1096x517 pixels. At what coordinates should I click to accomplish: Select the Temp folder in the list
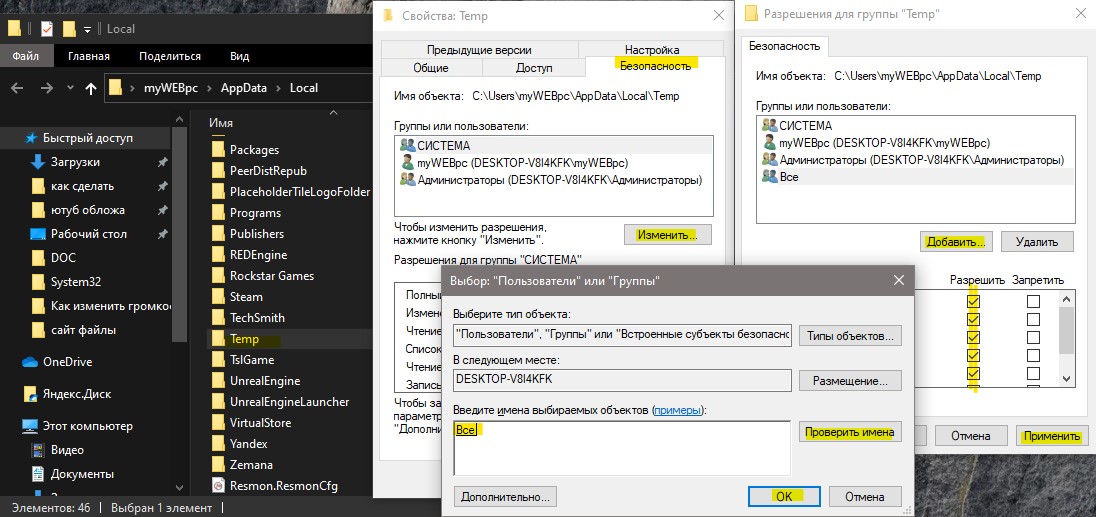coord(244,339)
